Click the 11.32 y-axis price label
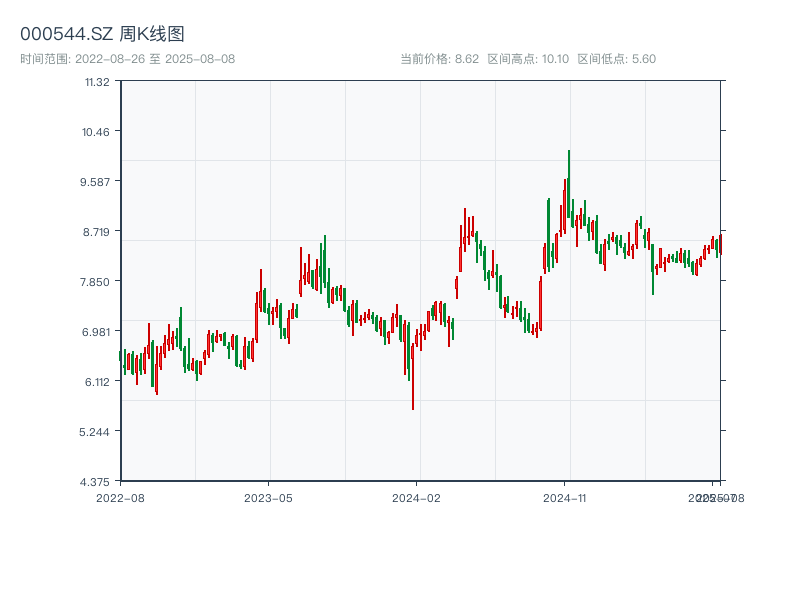Viewport: 800px width, 600px height. [x=97, y=82]
